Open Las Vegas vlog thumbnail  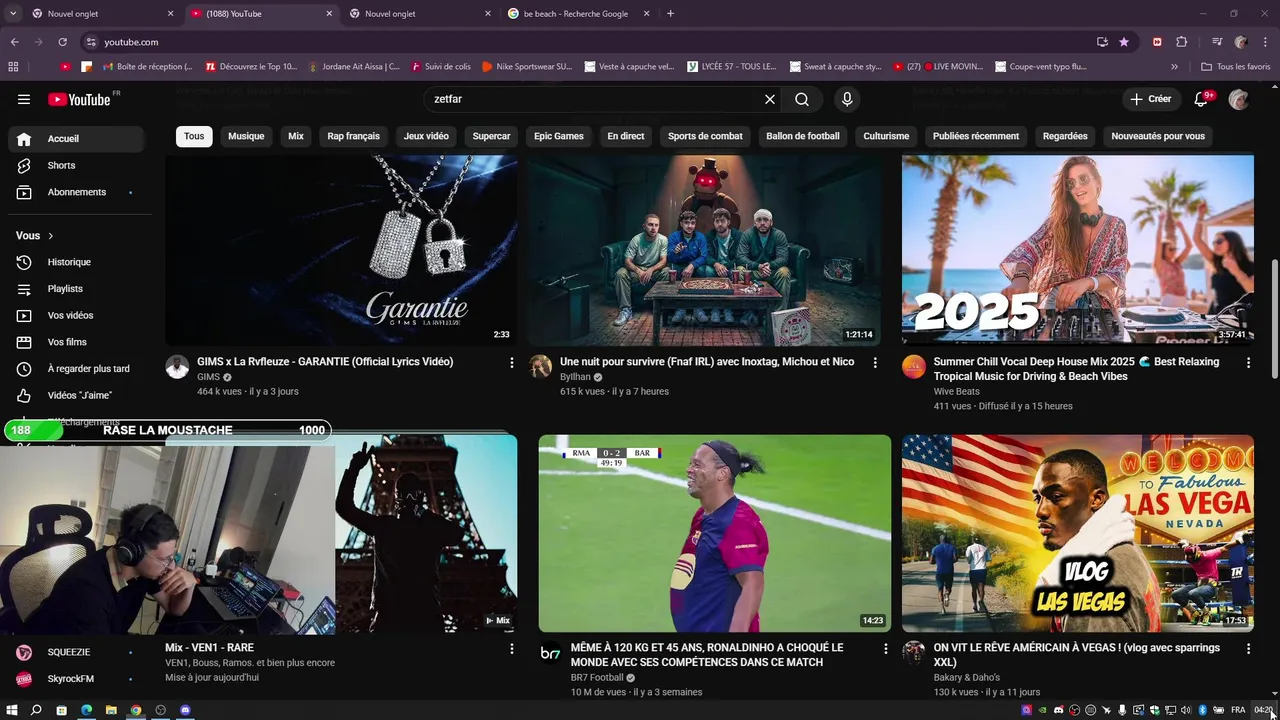coord(1077,533)
